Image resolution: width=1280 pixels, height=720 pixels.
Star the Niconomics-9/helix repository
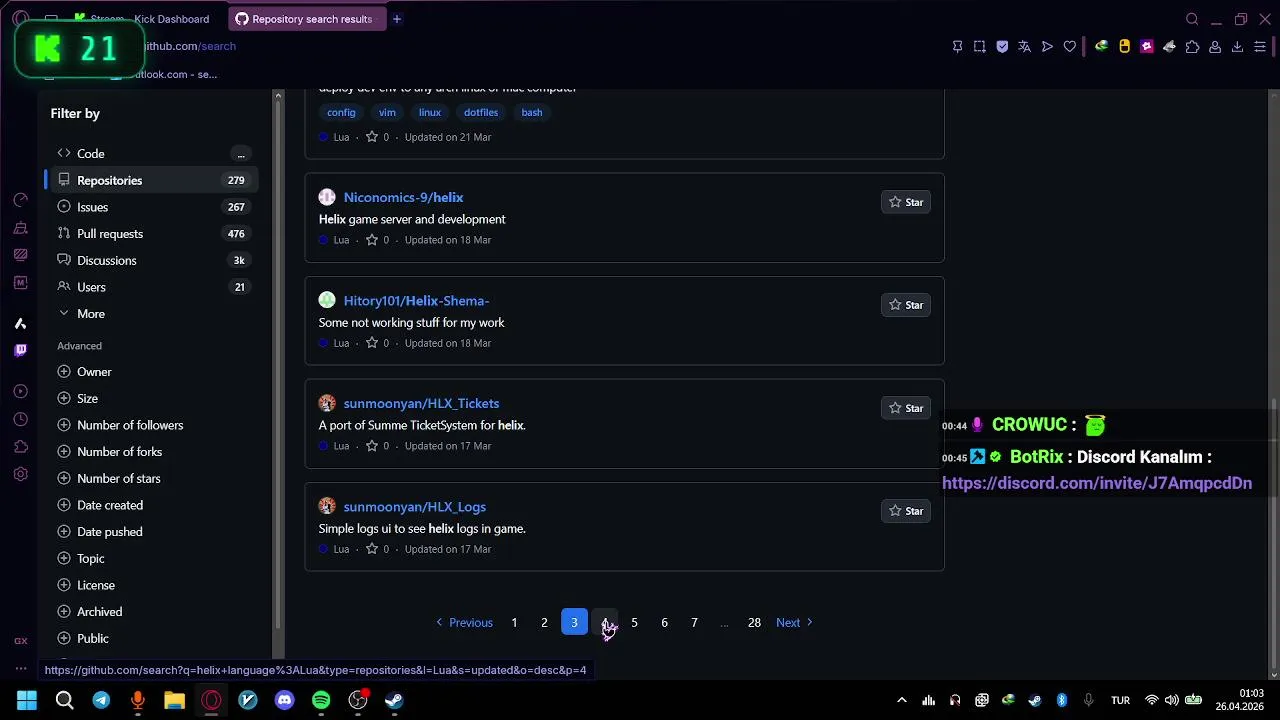coord(906,202)
